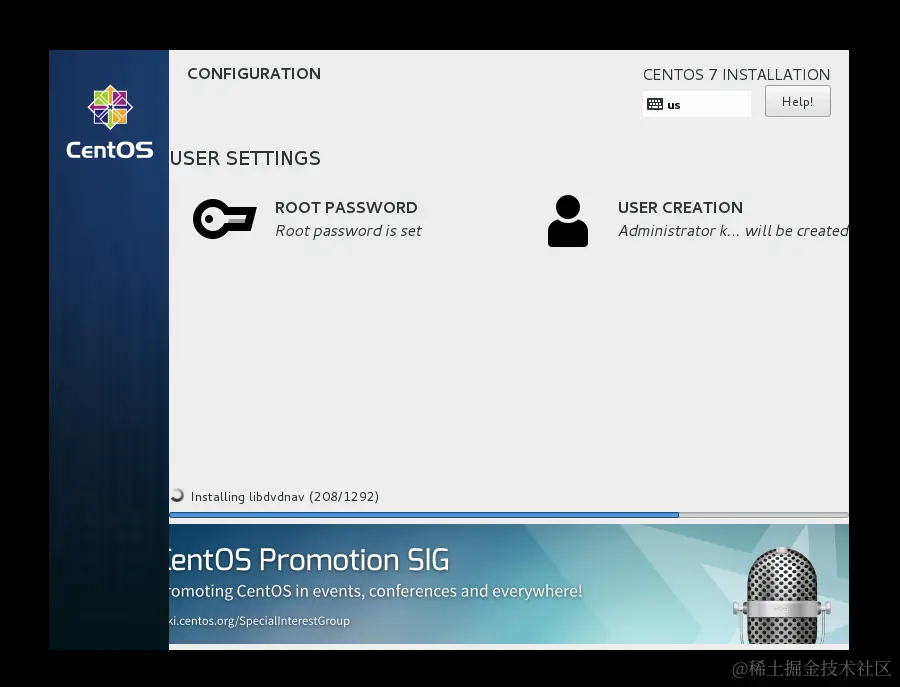Image resolution: width=900 pixels, height=687 pixels.
Task: Click the keyboard layout icon
Action: (655, 104)
